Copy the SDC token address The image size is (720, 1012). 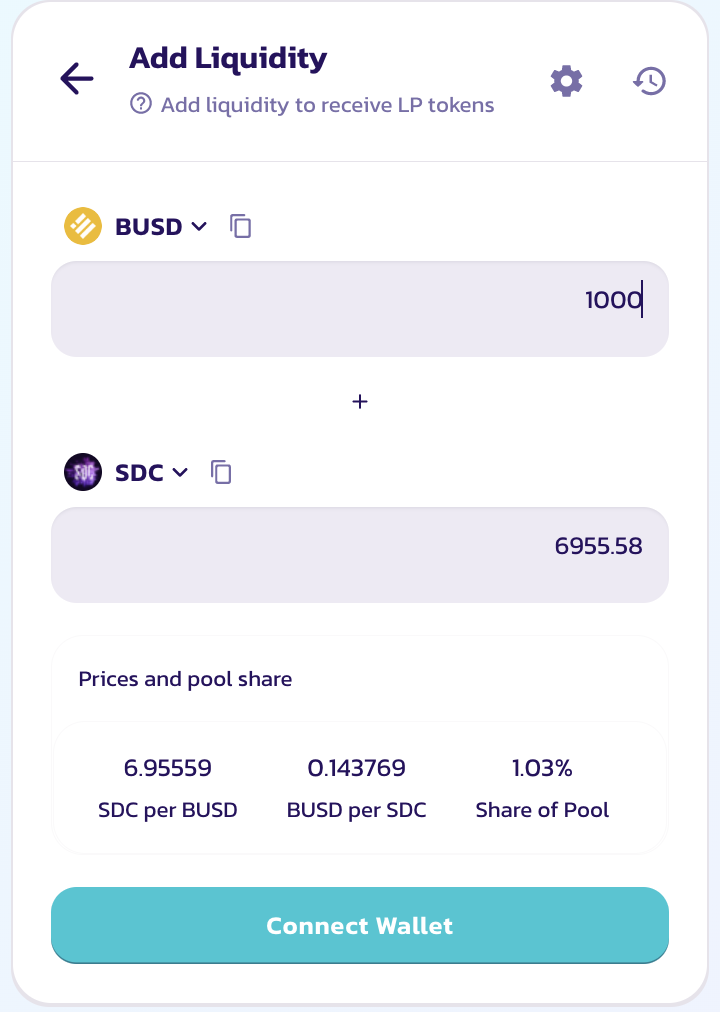[x=222, y=472]
